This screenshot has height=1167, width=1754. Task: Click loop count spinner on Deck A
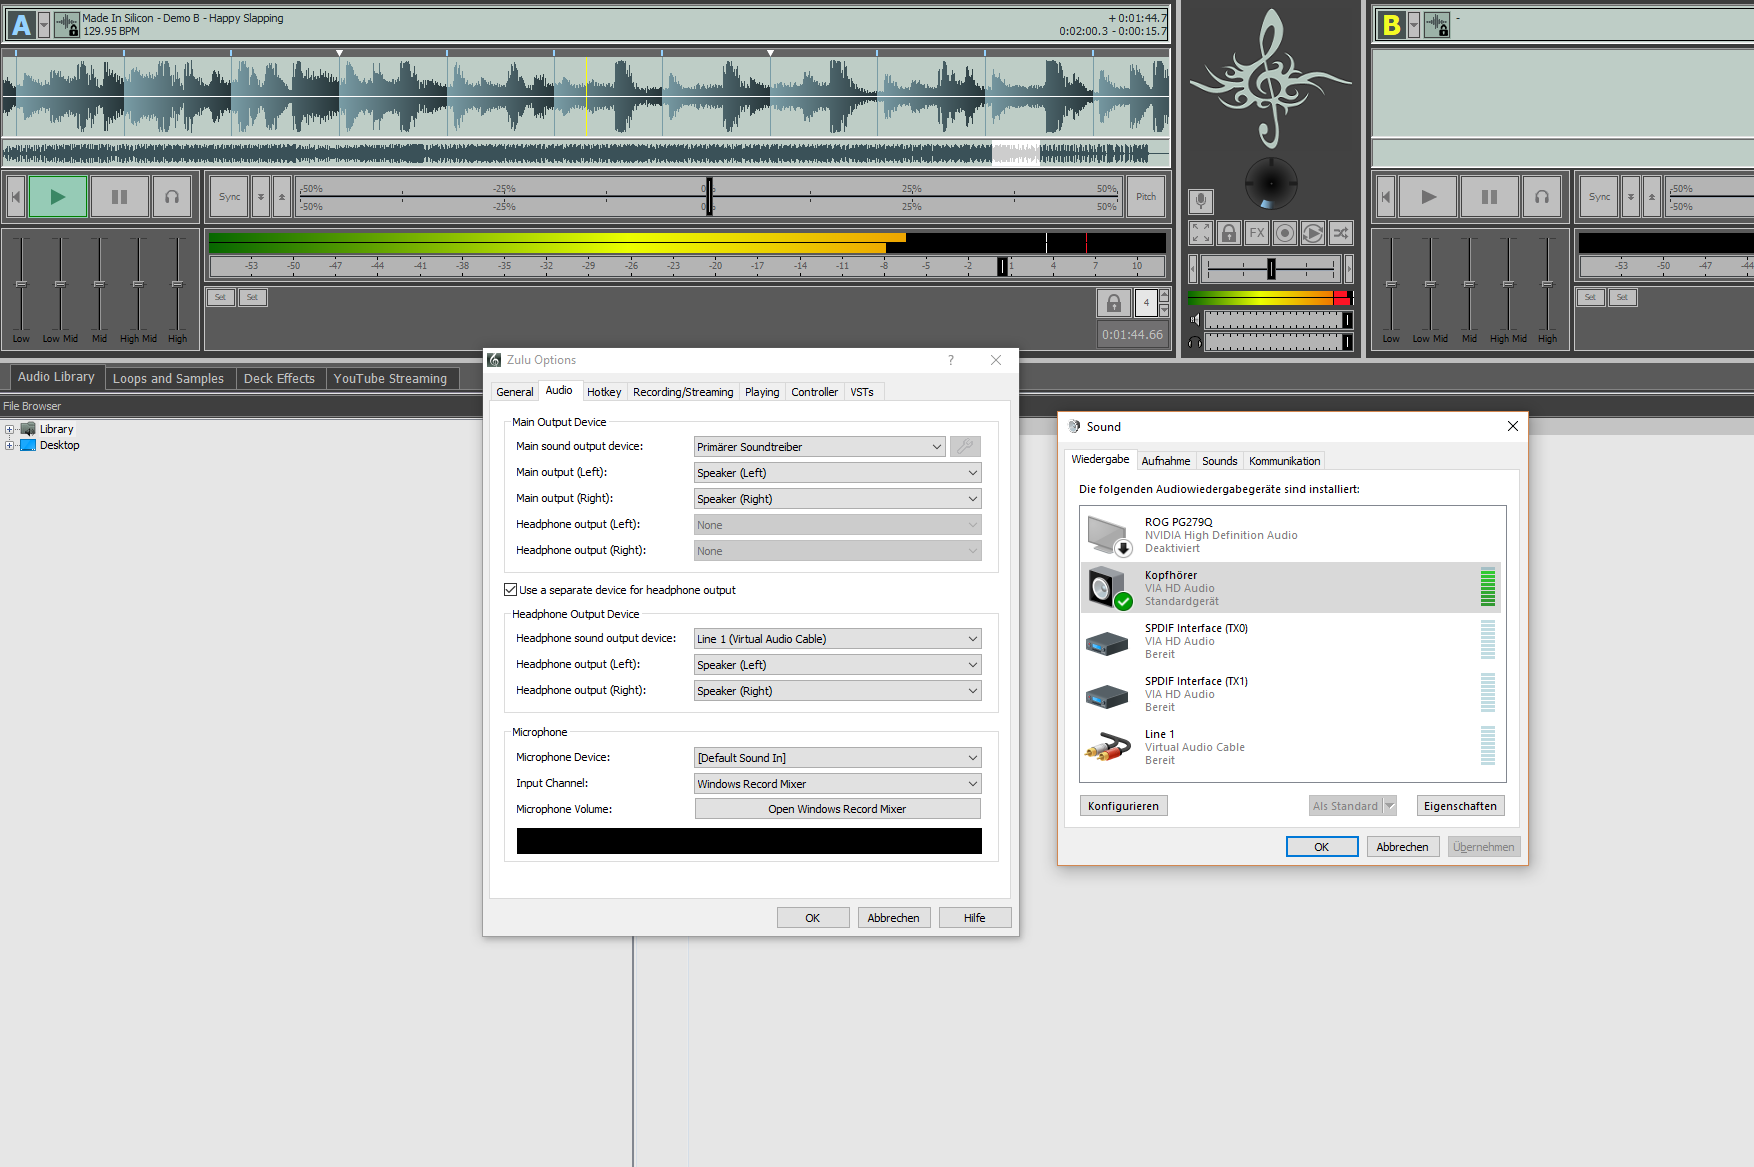(1164, 303)
